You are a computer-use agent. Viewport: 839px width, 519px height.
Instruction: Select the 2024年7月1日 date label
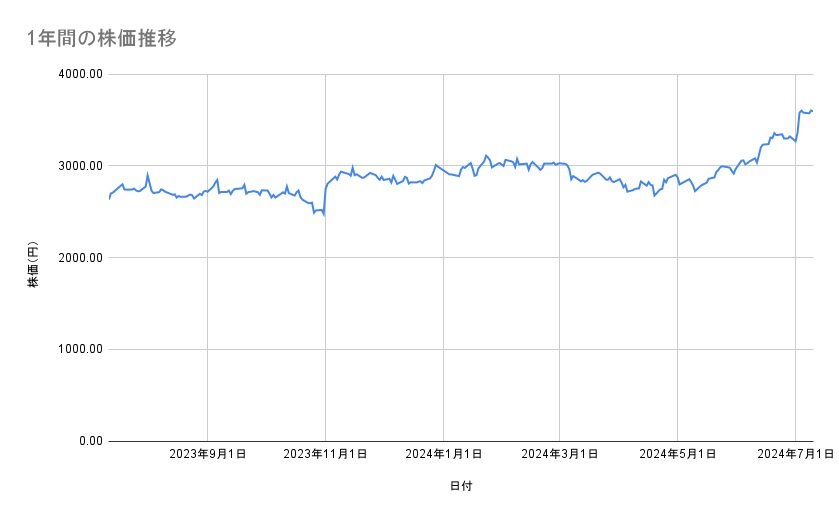coord(795,454)
